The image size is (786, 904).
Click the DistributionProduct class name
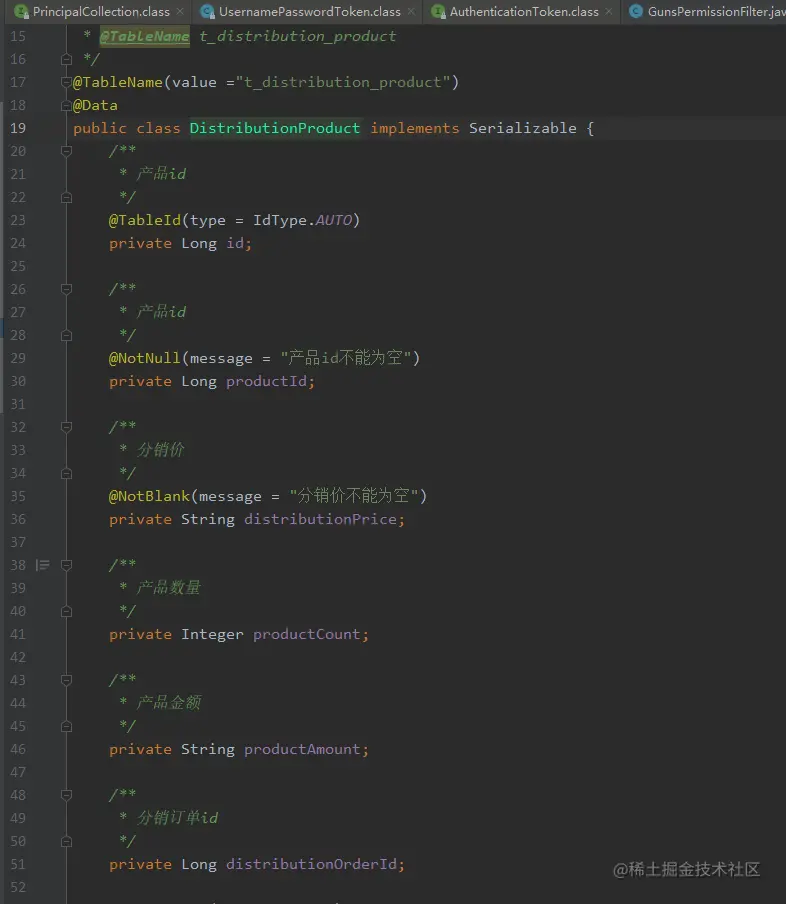point(274,128)
